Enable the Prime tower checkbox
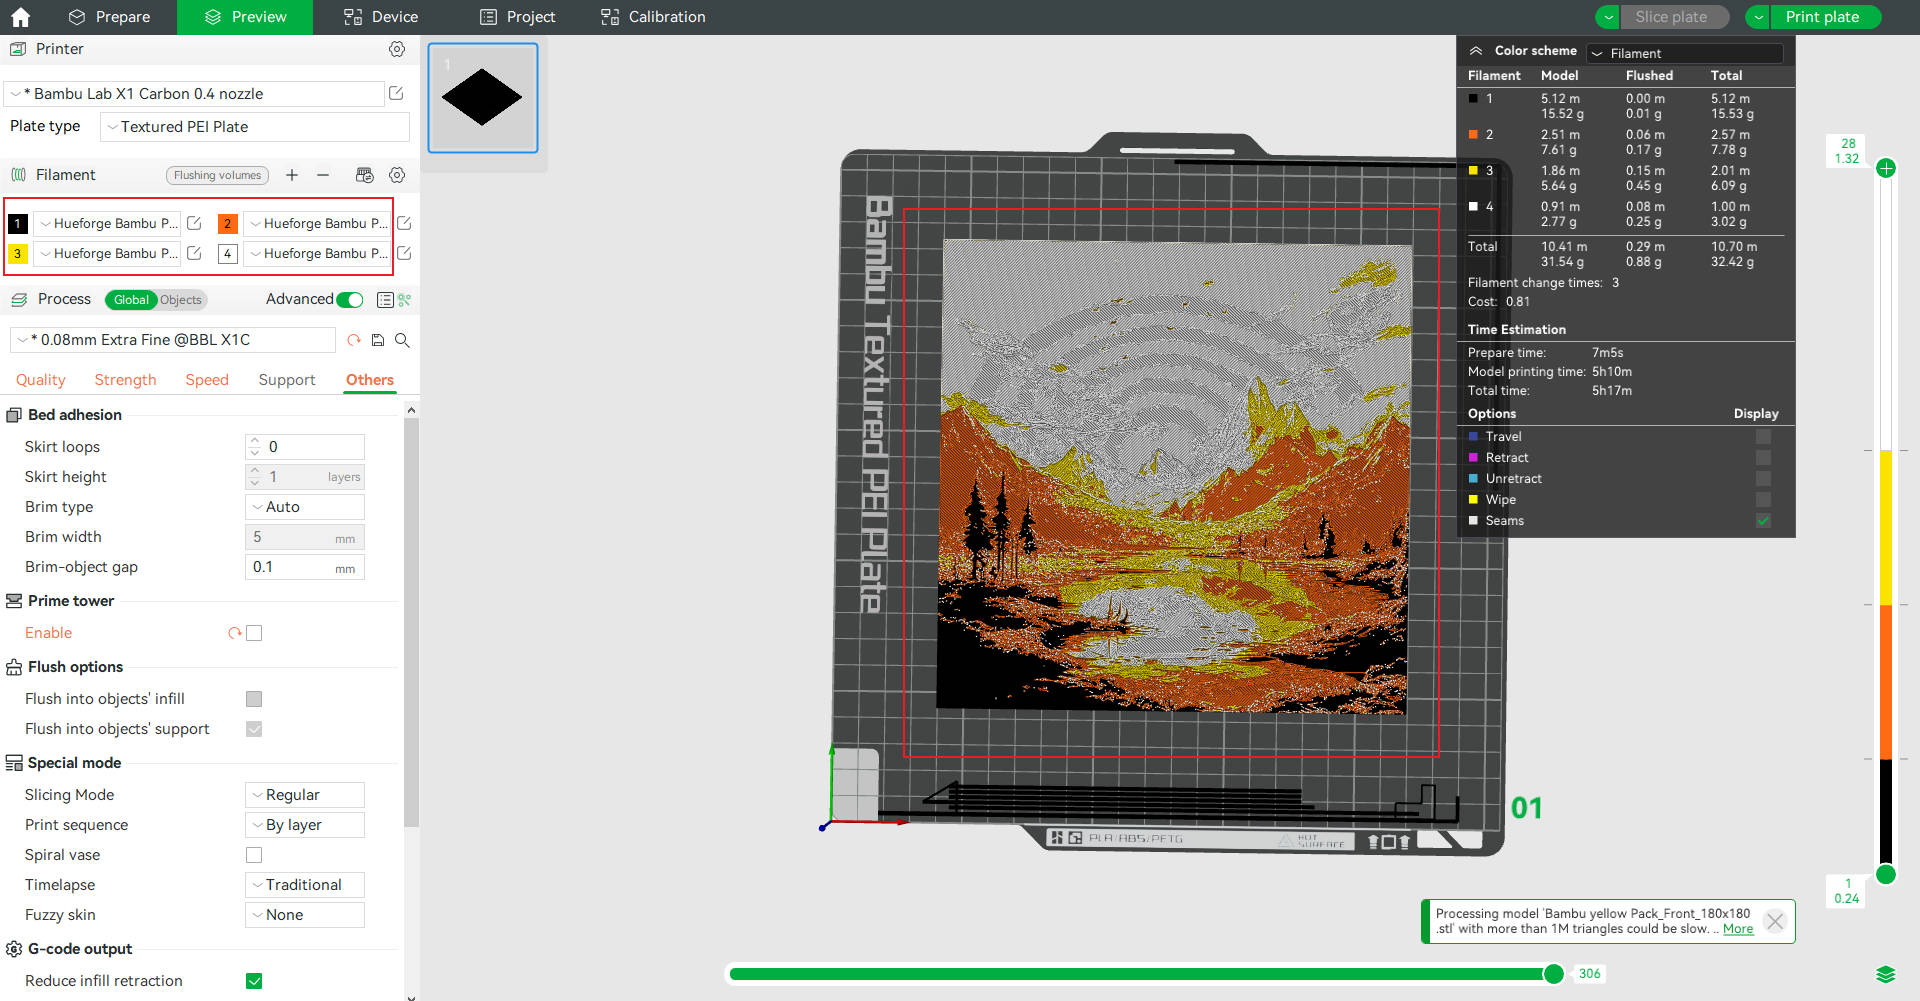 tap(254, 633)
